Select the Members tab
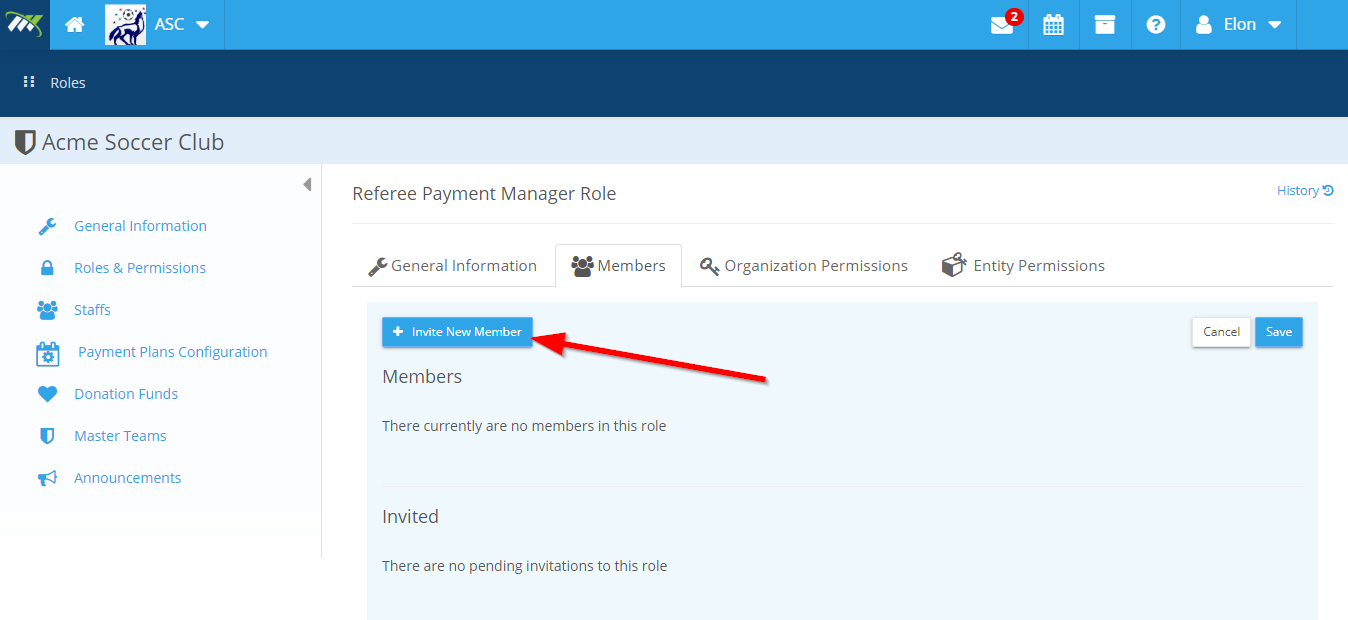Image resolution: width=1348 pixels, height=620 pixels. [x=618, y=266]
